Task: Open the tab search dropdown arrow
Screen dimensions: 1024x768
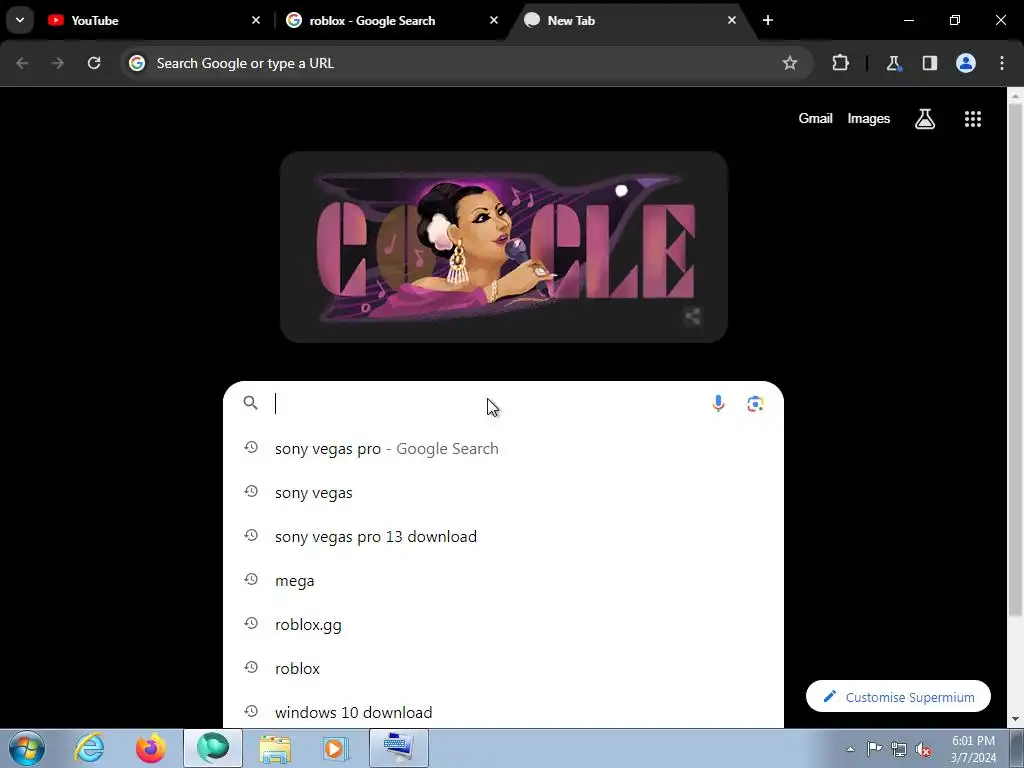Action: (x=20, y=20)
